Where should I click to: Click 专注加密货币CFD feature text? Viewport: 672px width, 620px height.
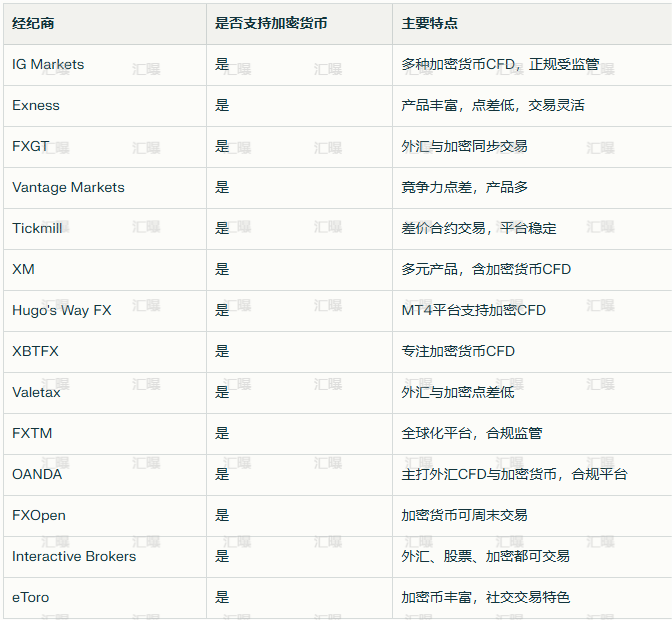click(x=458, y=351)
